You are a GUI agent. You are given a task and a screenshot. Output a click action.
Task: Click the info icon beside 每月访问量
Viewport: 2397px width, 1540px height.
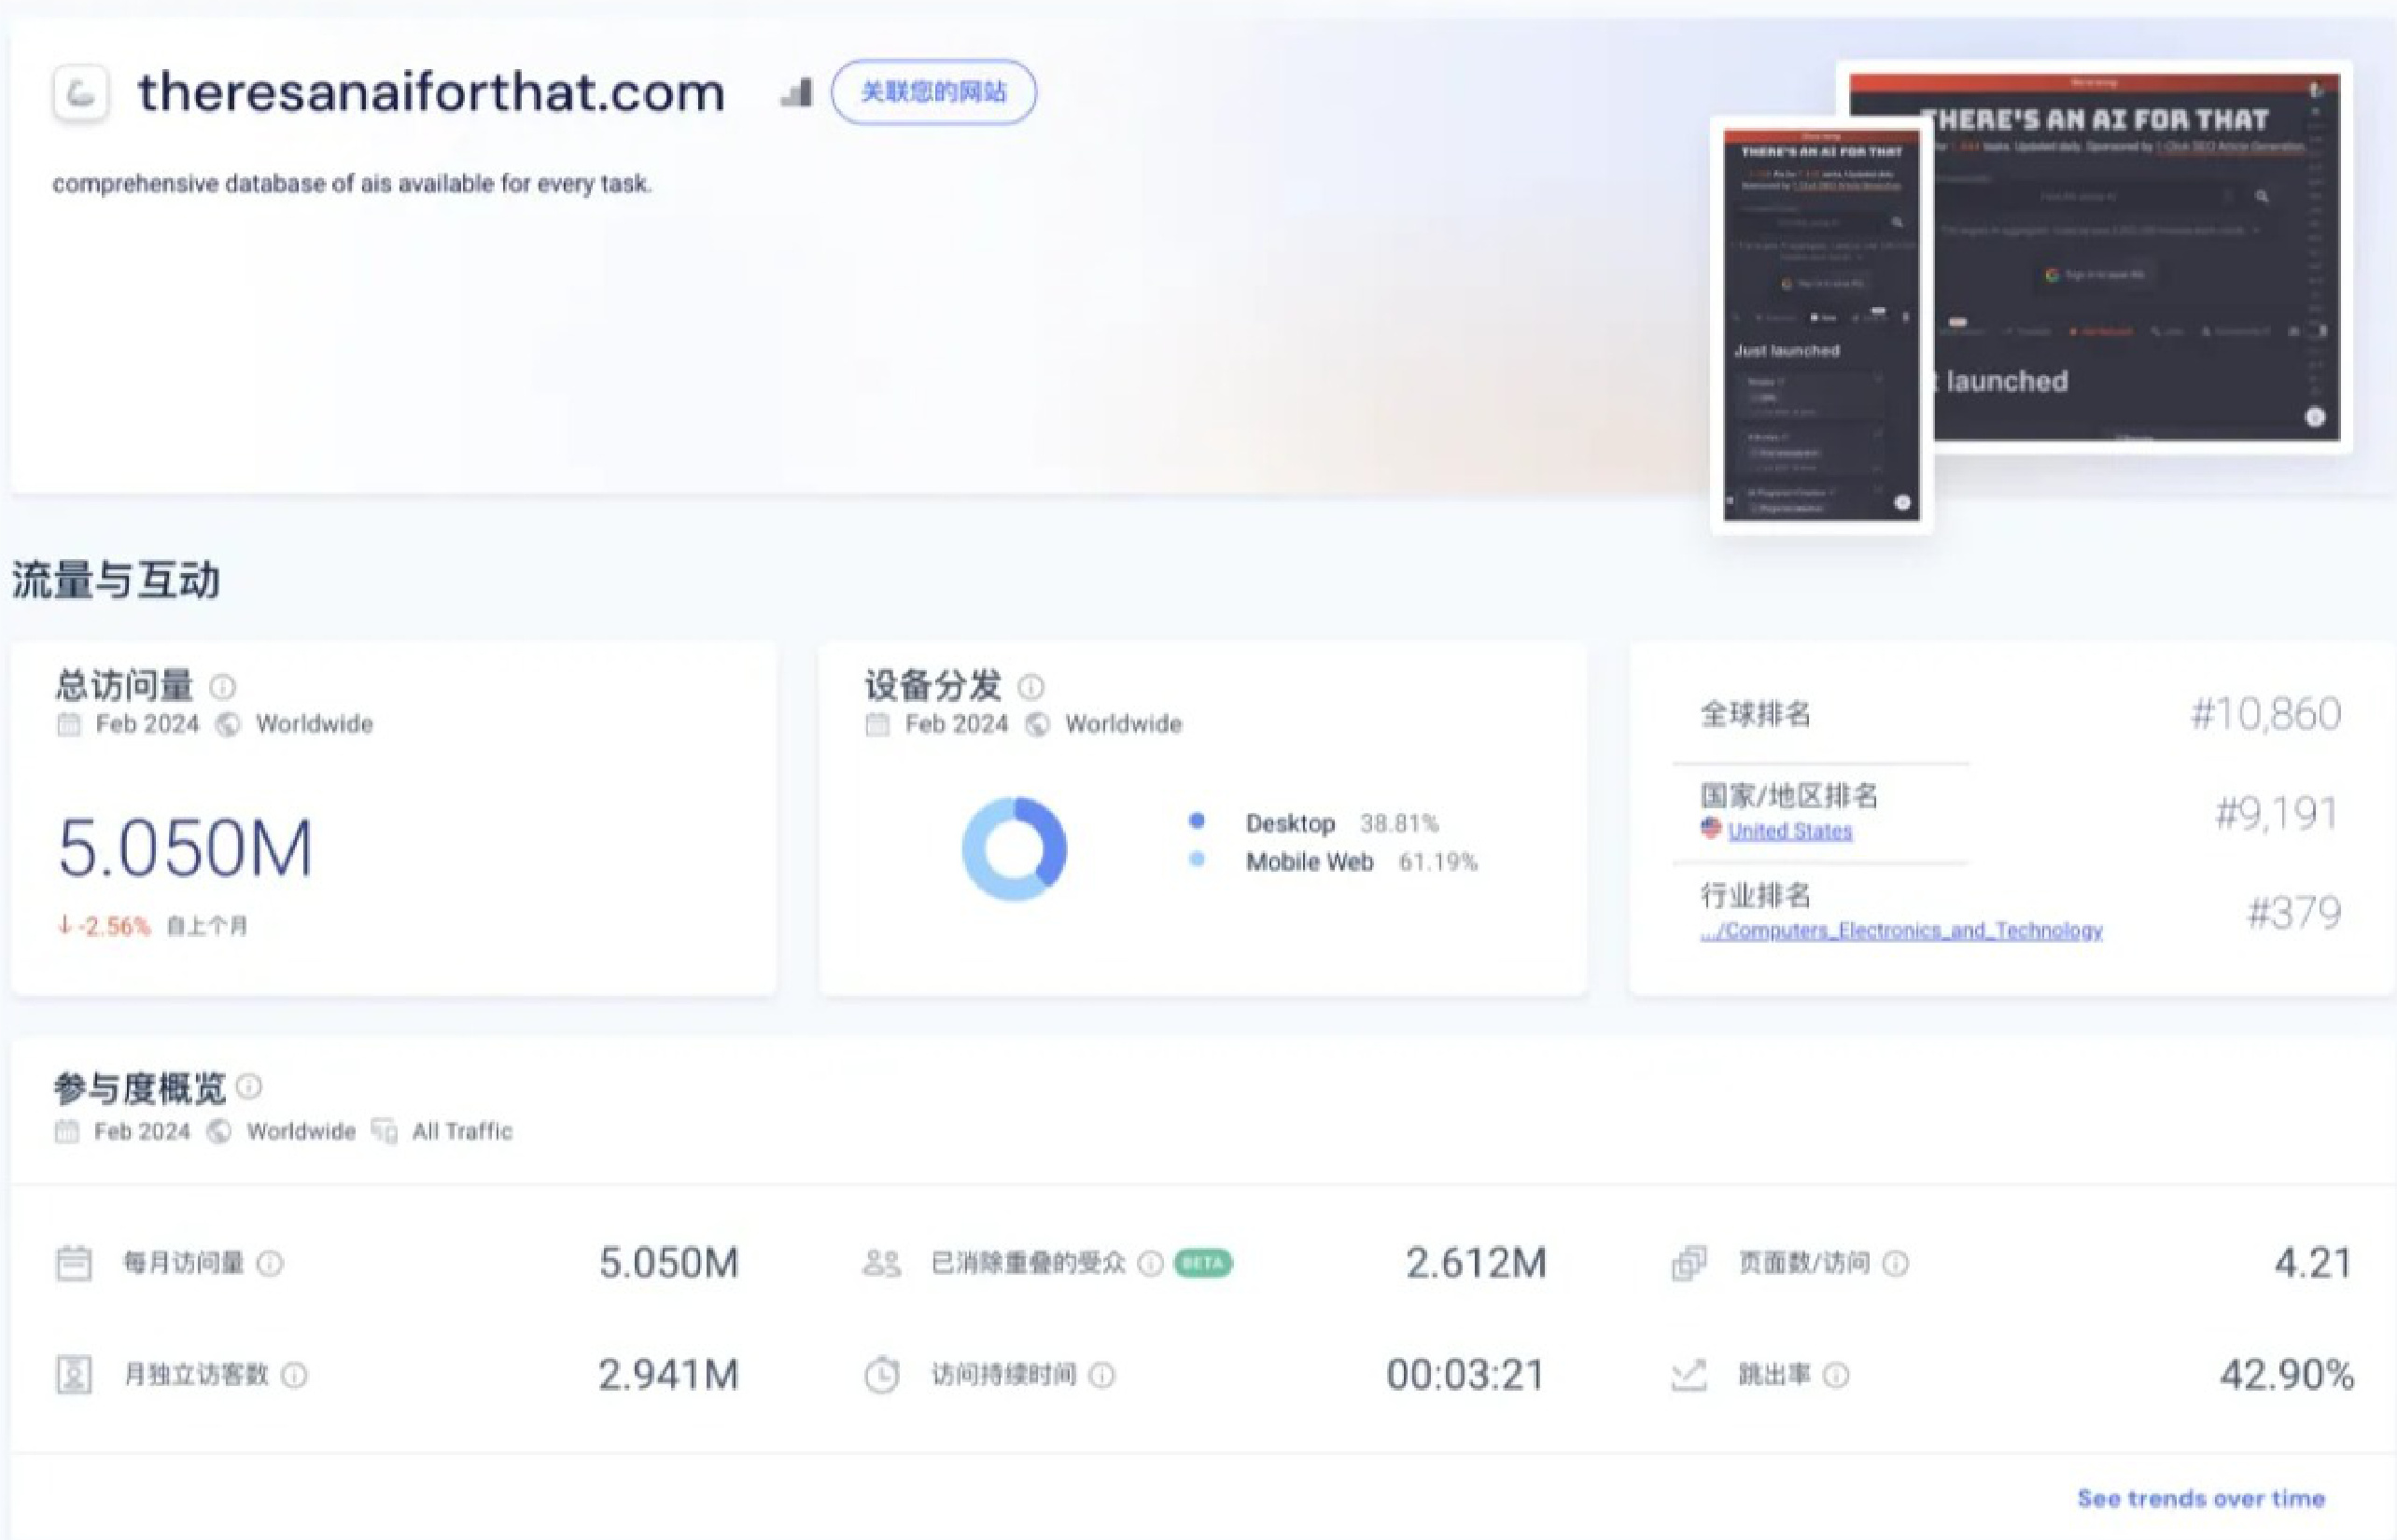pyautogui.click(x=270, y=1264)
